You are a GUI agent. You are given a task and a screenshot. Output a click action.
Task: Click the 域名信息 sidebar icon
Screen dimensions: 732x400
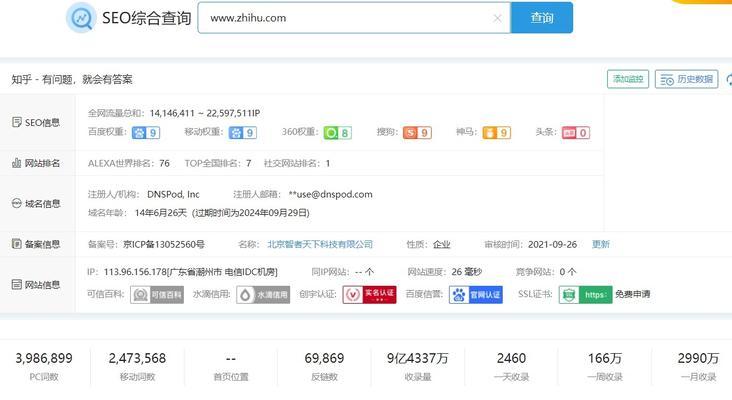[17, 204]
